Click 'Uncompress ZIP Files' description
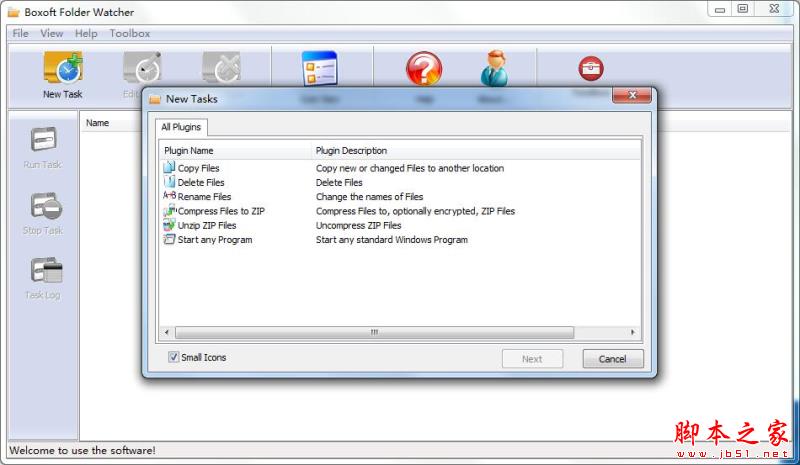This screenshot has width=800, height=465. click(358, 225)
